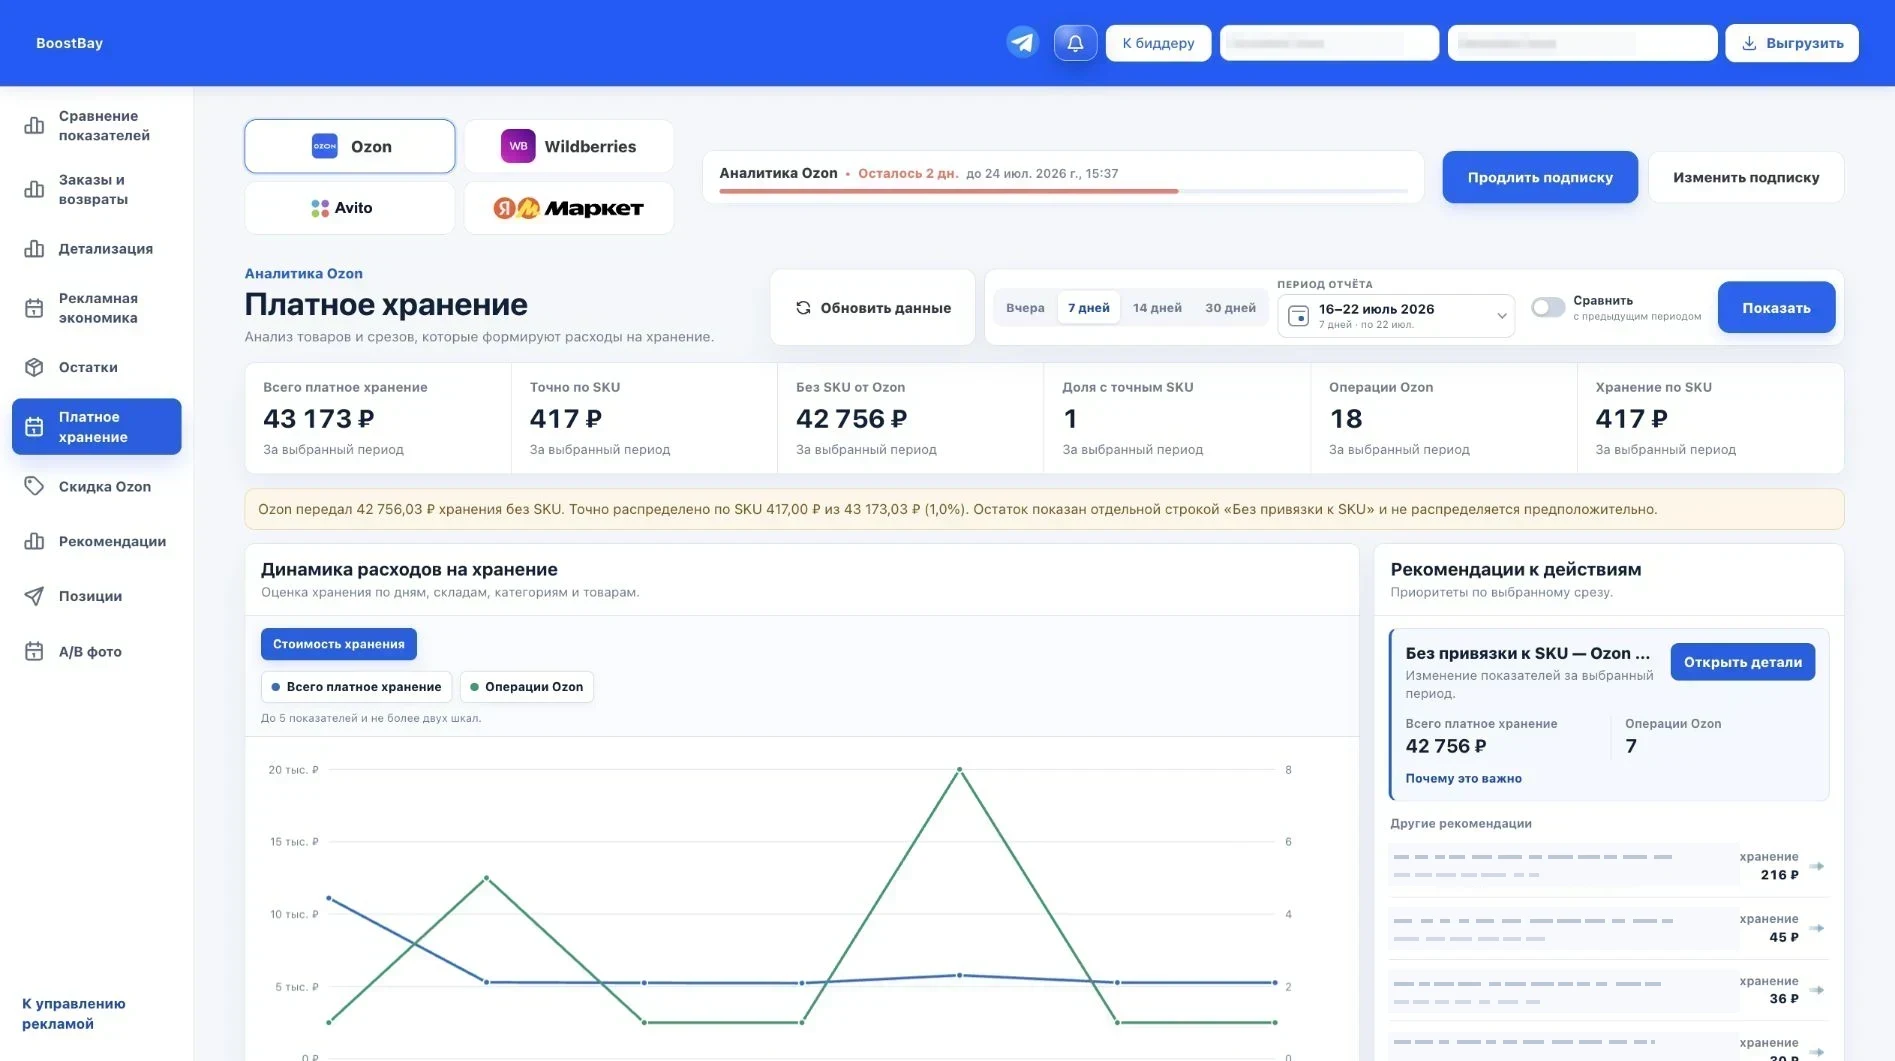The width and height of the screenshot is (1895, 1061).
Task: Open the first blurred header selector
Action: [x=1329, y=43]
